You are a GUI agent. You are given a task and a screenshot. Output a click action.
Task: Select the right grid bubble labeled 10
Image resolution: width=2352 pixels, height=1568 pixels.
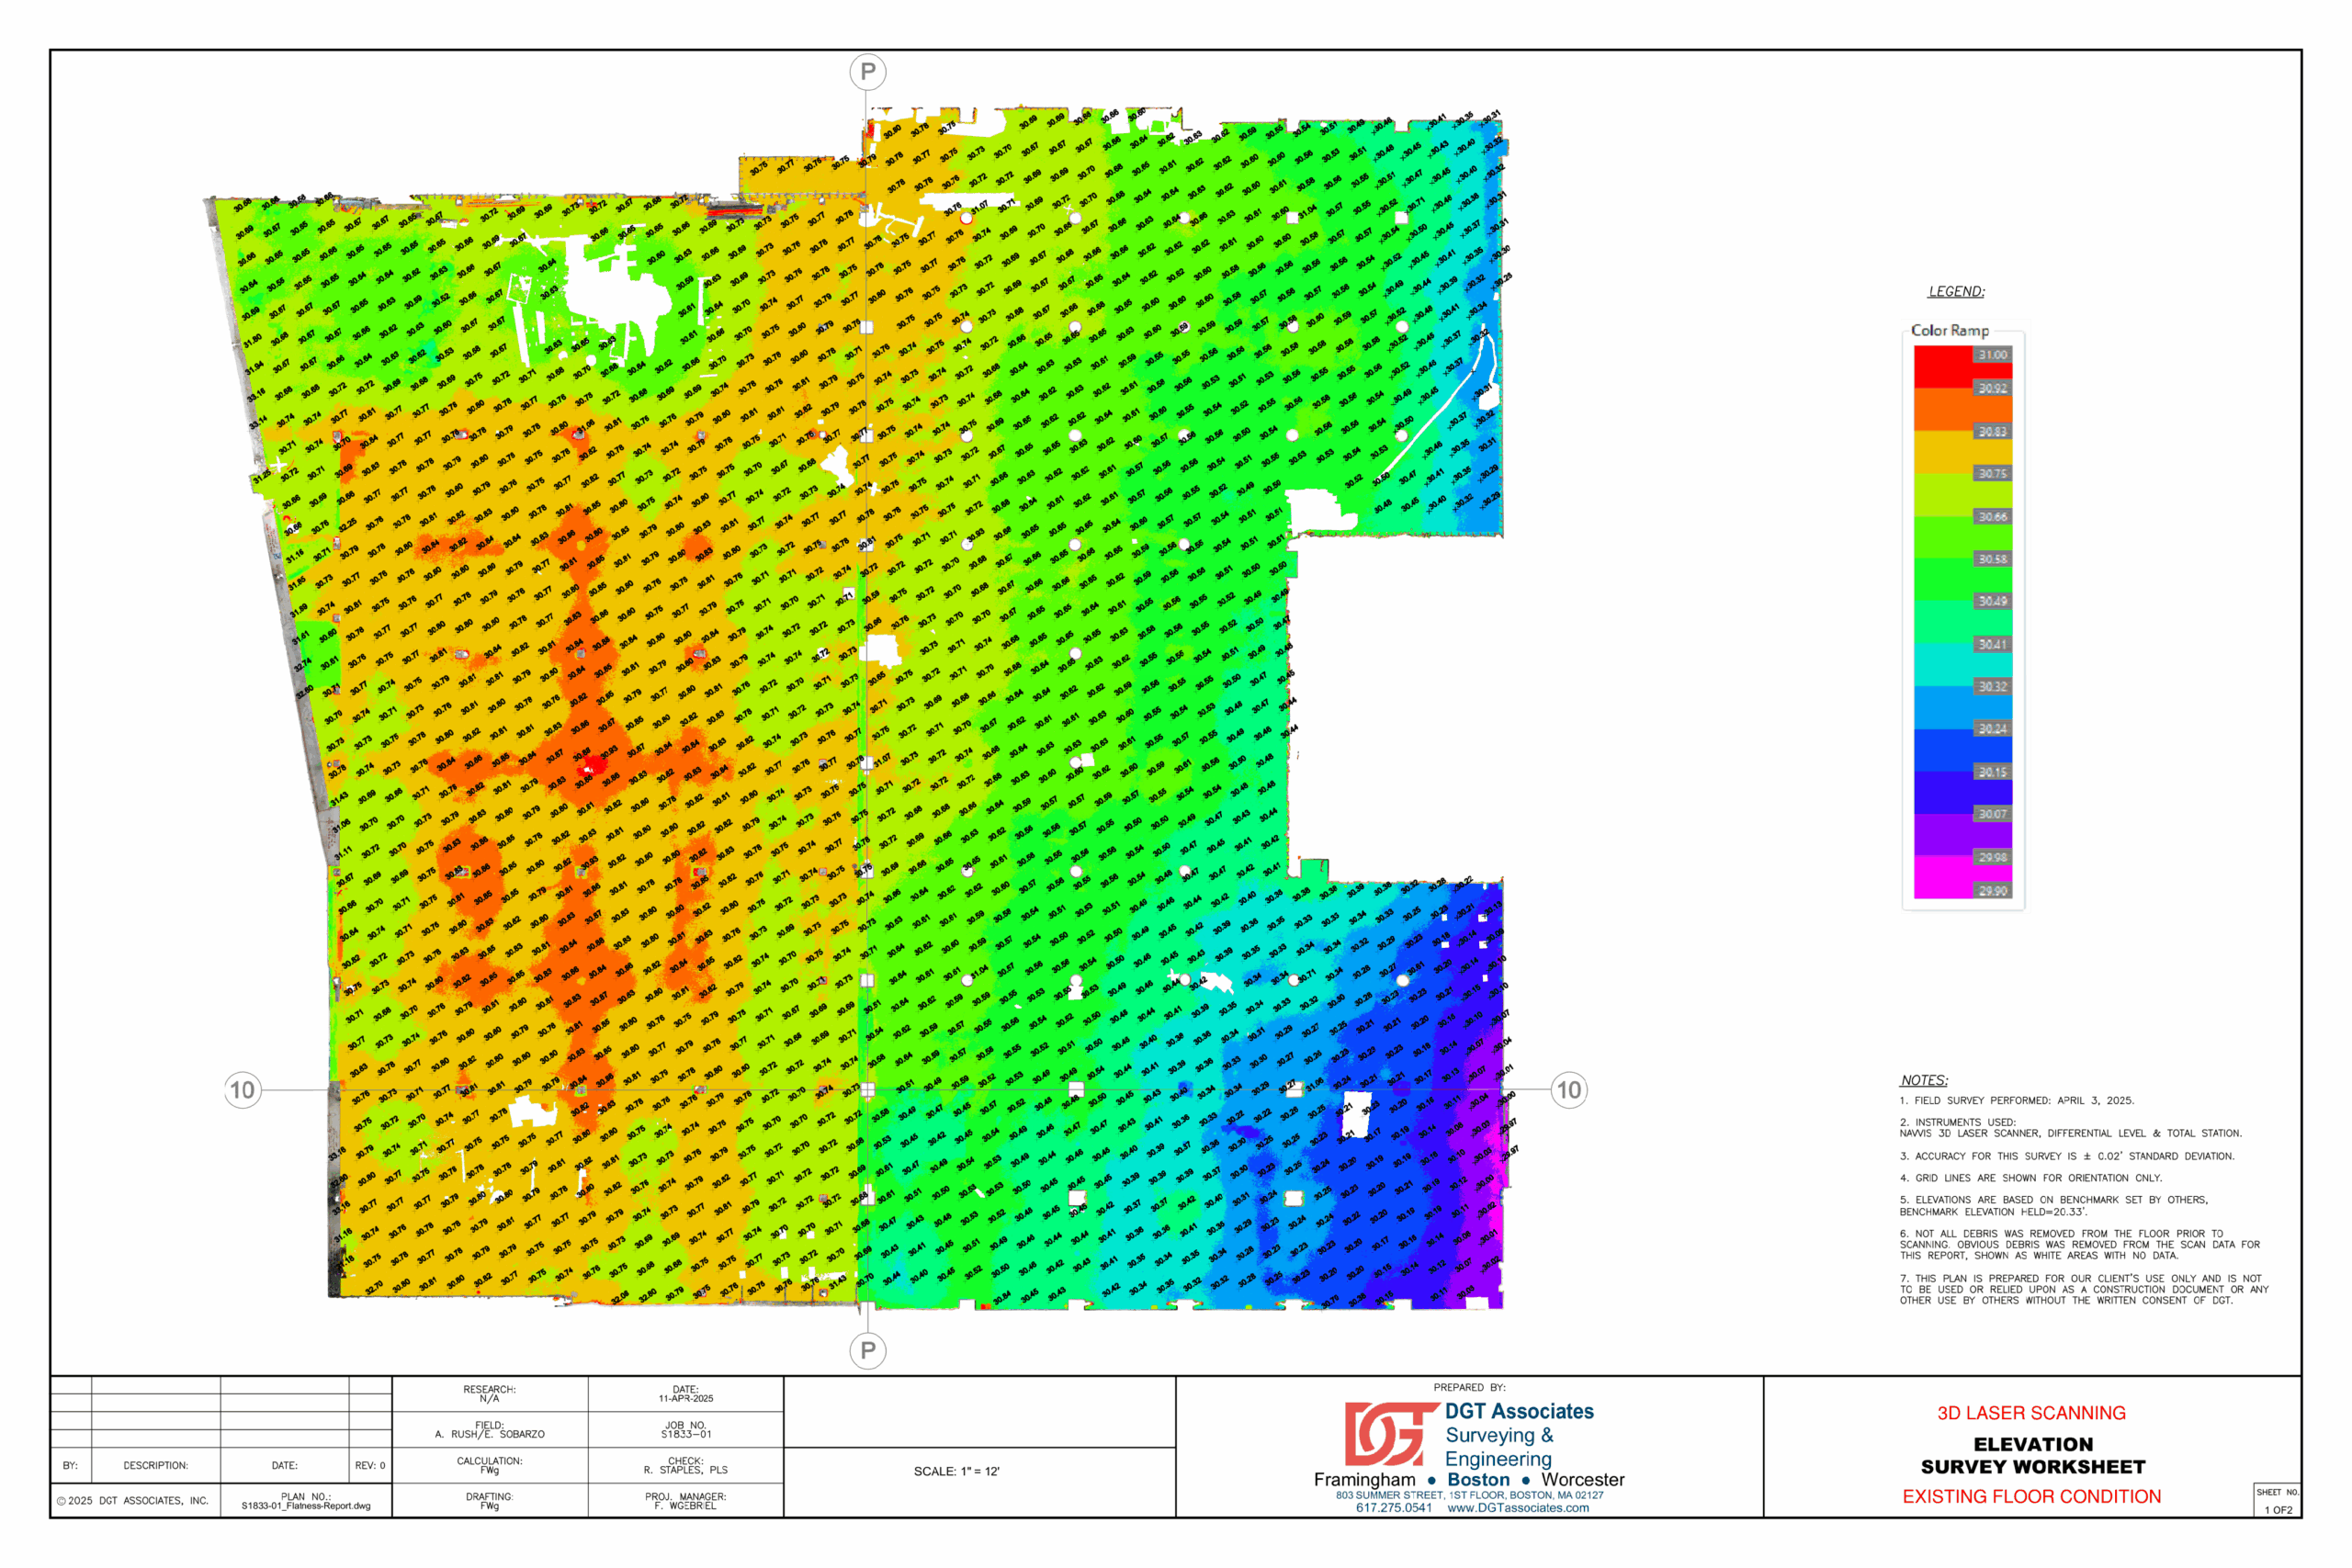1569,1090
